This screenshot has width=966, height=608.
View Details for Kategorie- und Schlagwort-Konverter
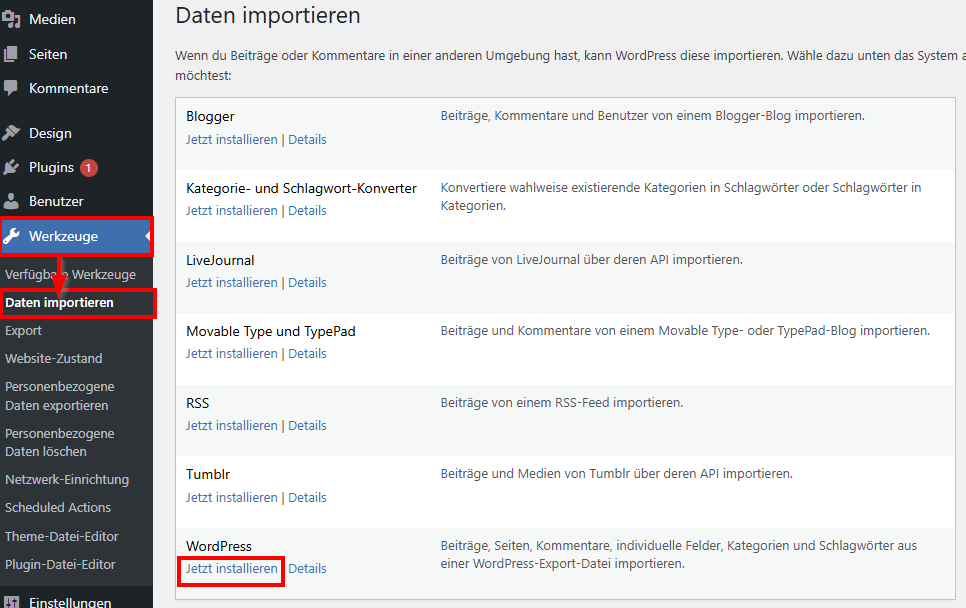(307, 211)
